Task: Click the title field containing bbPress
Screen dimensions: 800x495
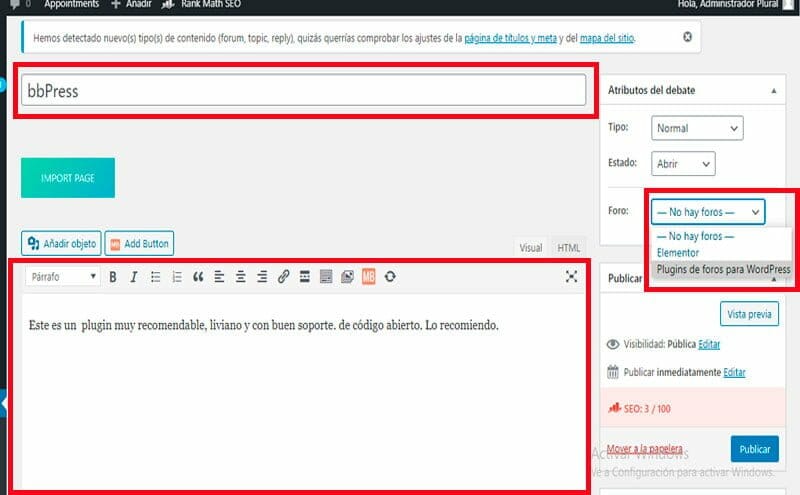Action: (303, 90)
